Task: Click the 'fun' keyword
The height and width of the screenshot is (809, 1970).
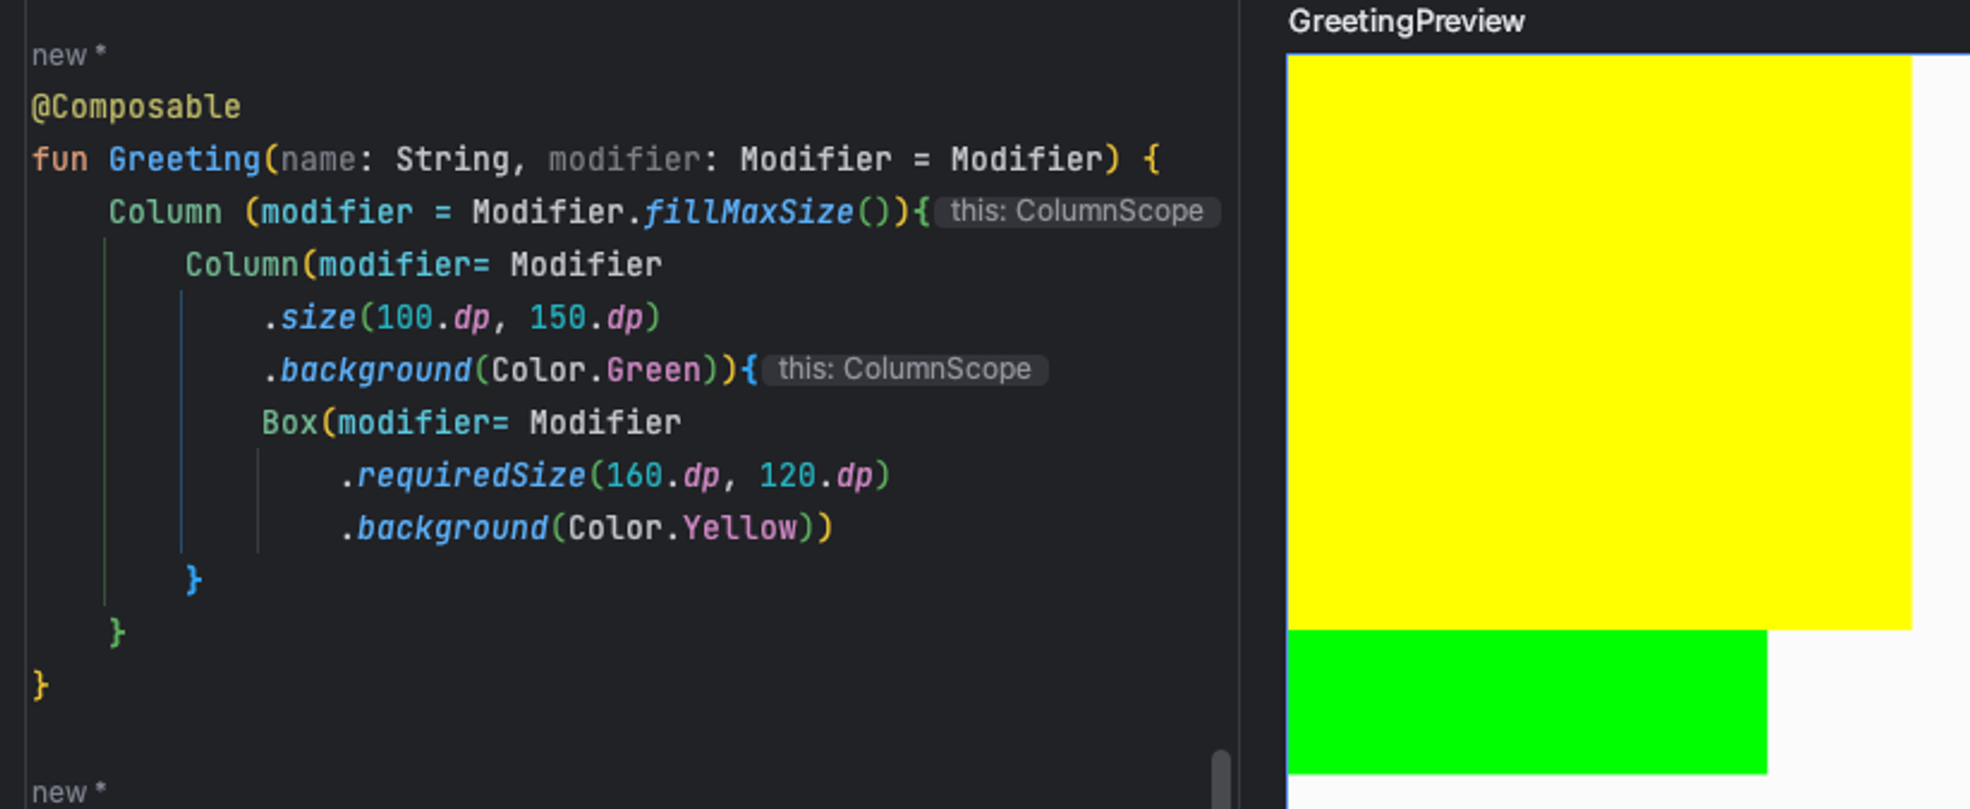Action: 60,159
